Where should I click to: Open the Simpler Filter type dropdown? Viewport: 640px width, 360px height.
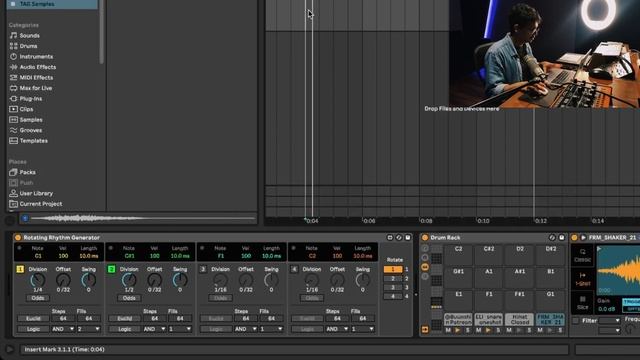pos(610,321)
